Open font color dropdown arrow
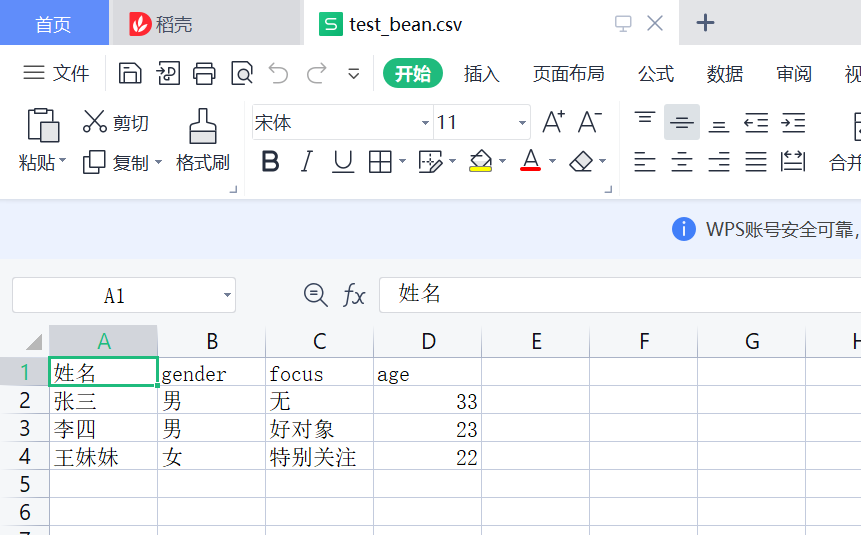The height and width of the screenshot is (535, 861). pyautogui.click(x=552, y=161)
